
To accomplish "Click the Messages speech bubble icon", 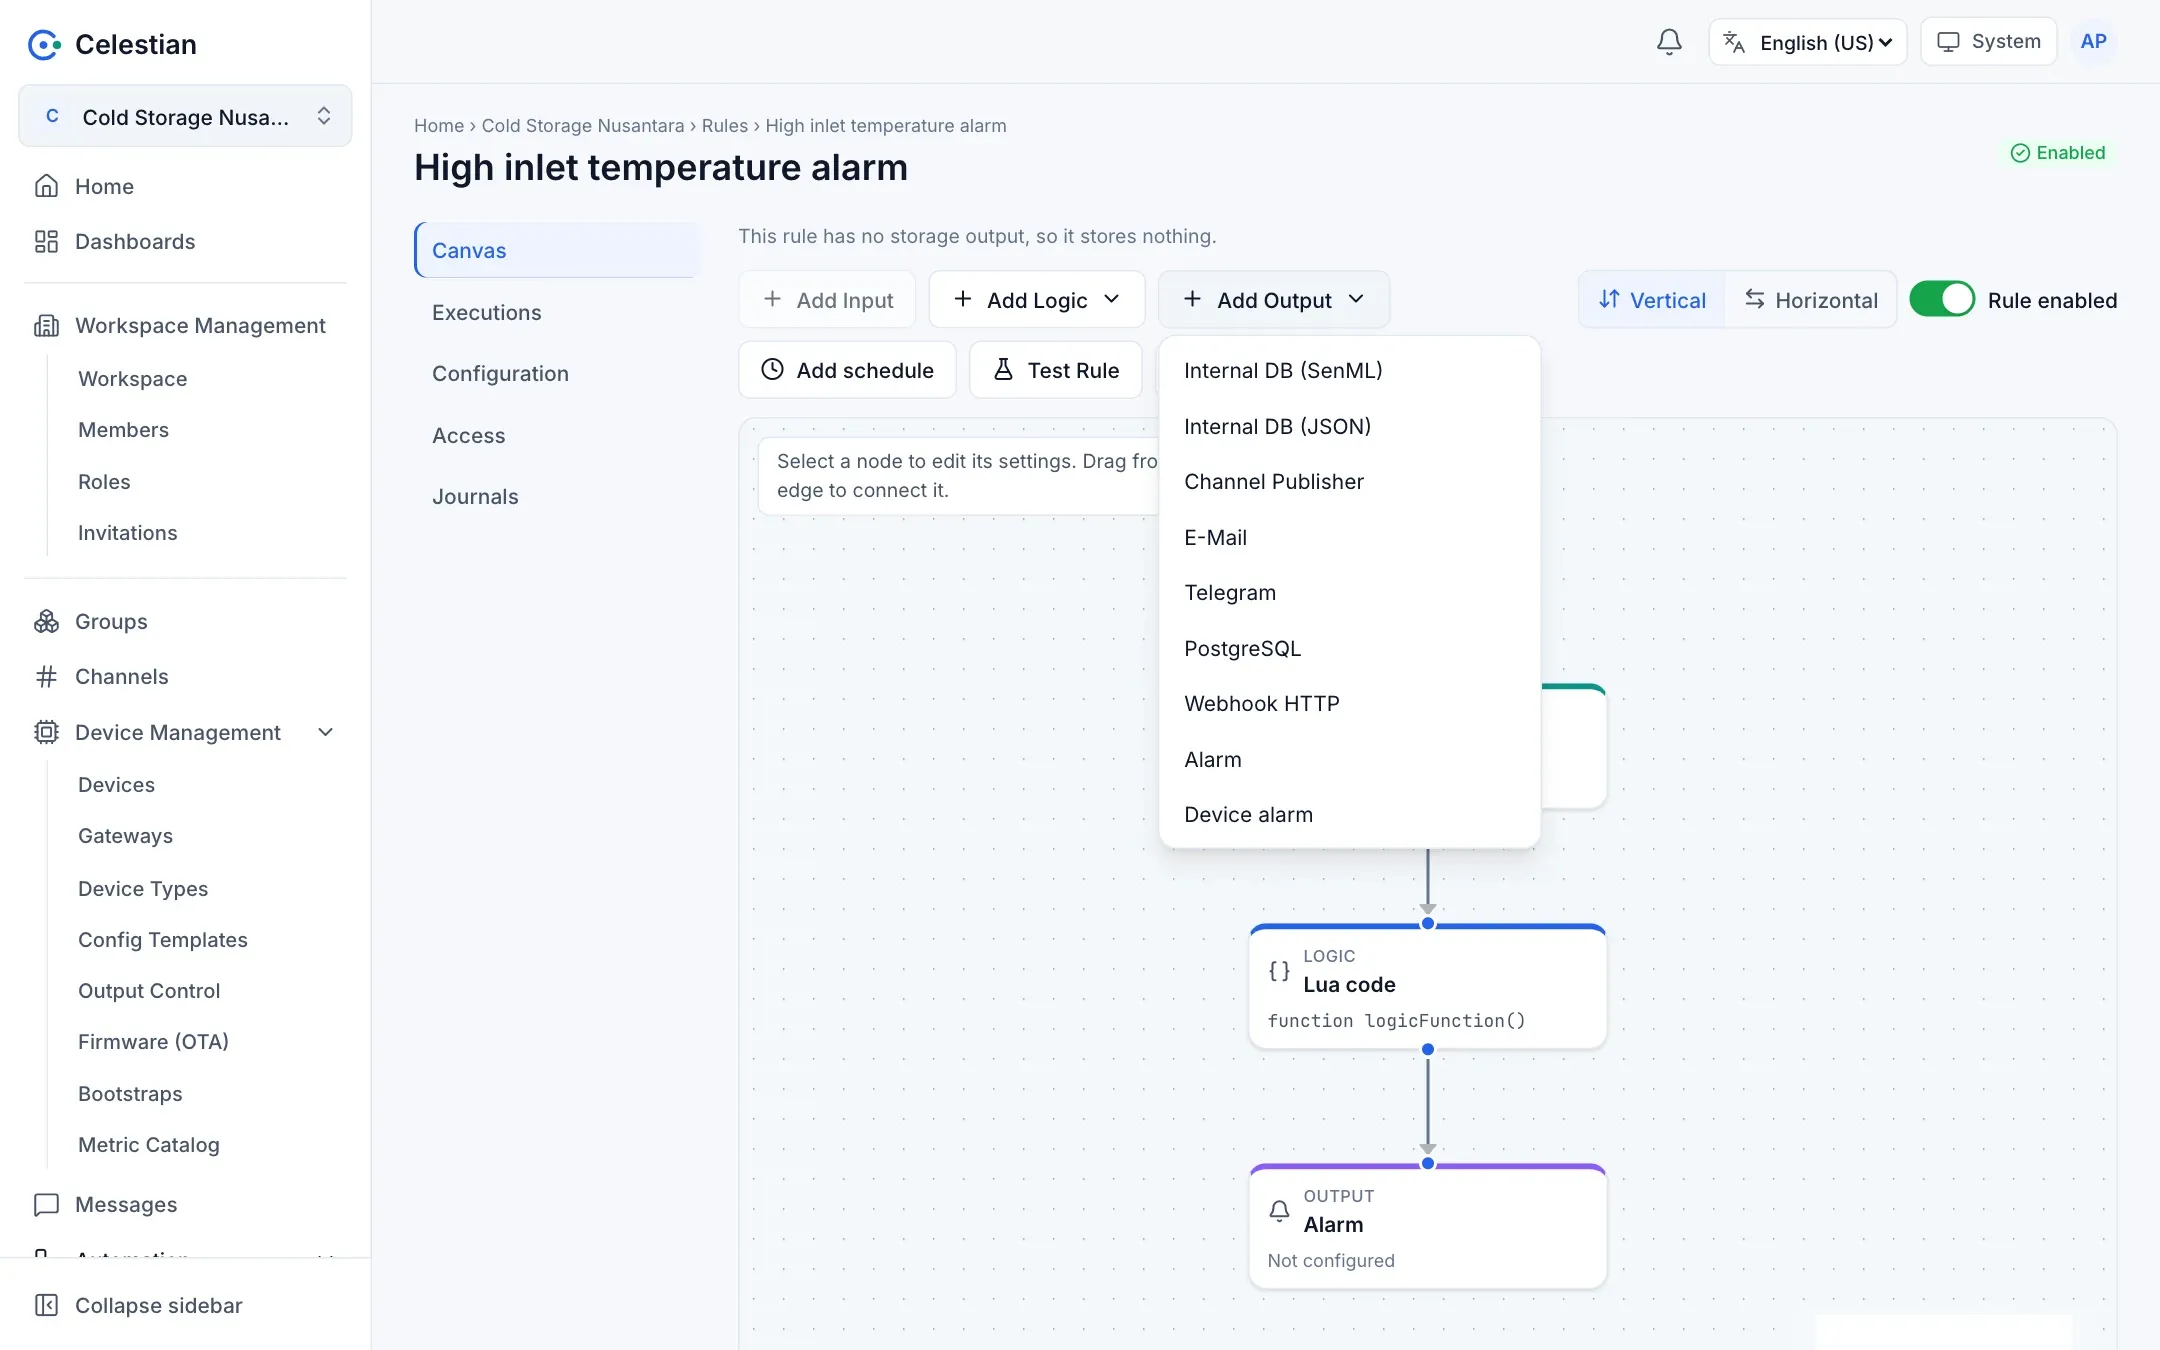I will click(46, 1204).
